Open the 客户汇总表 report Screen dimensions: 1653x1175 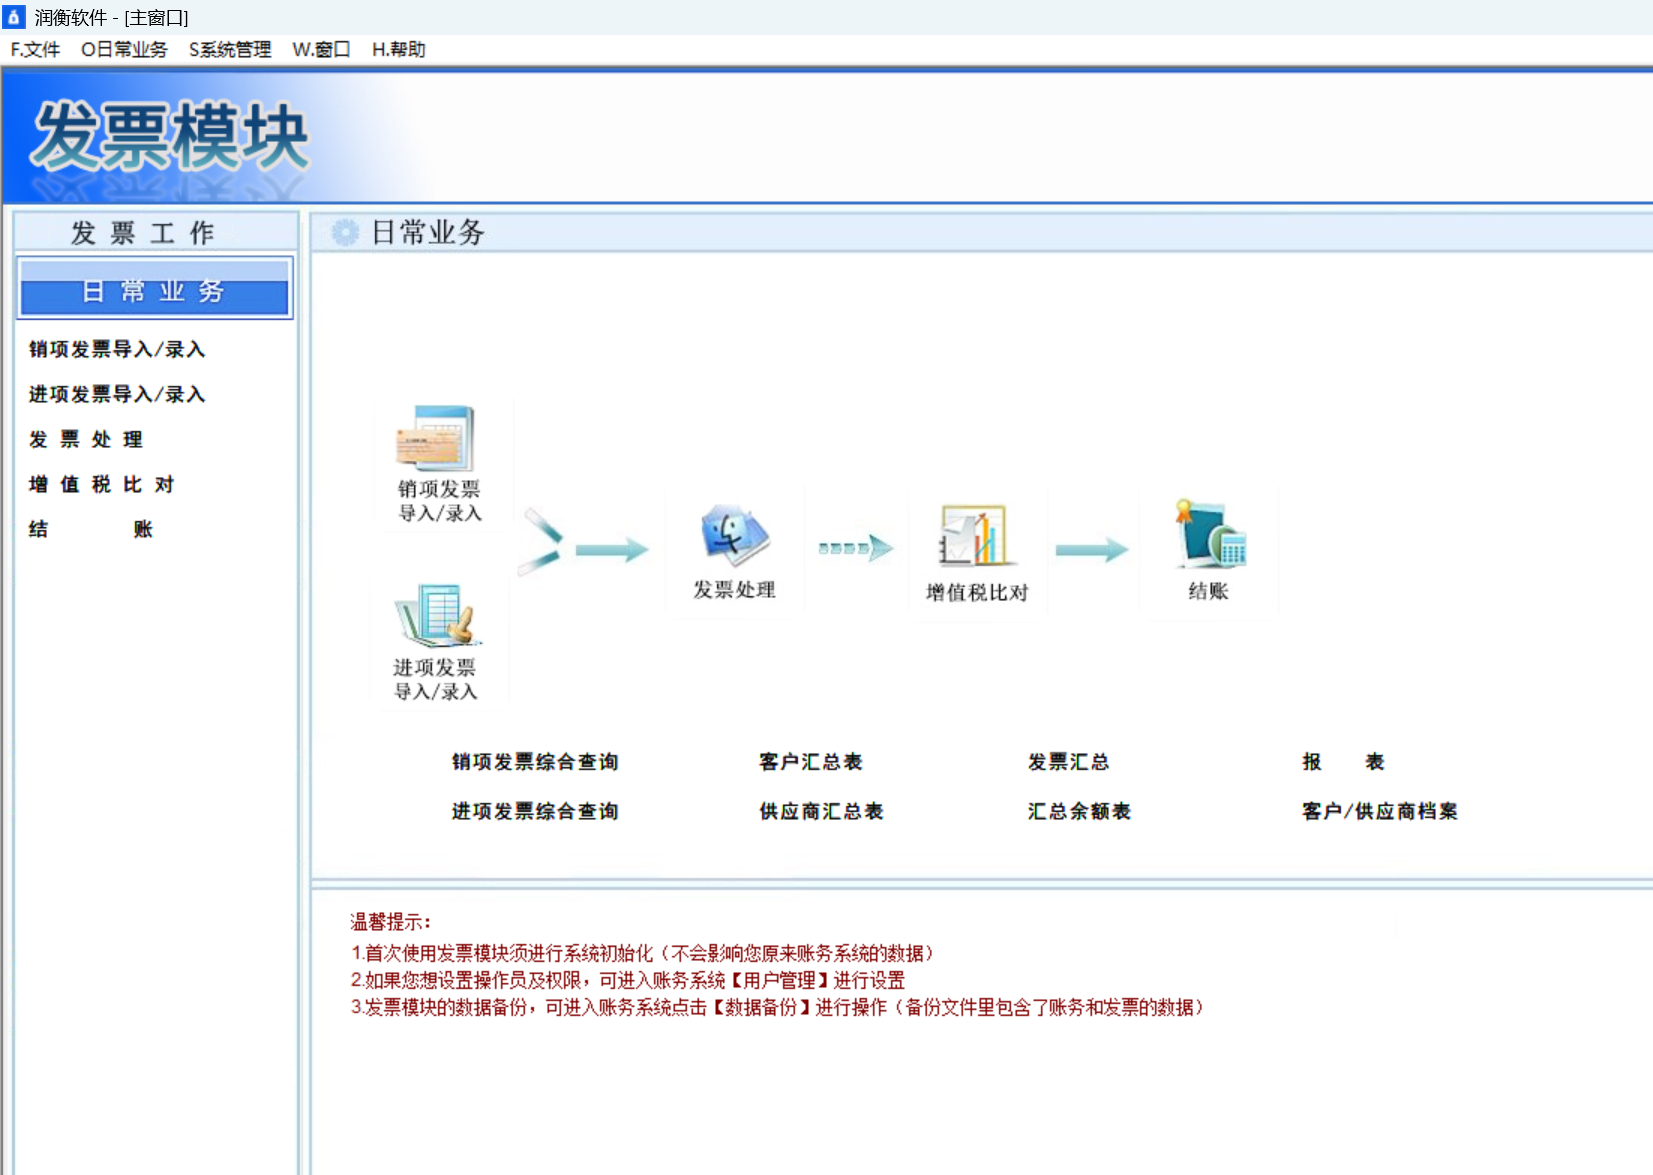(811, 762)
